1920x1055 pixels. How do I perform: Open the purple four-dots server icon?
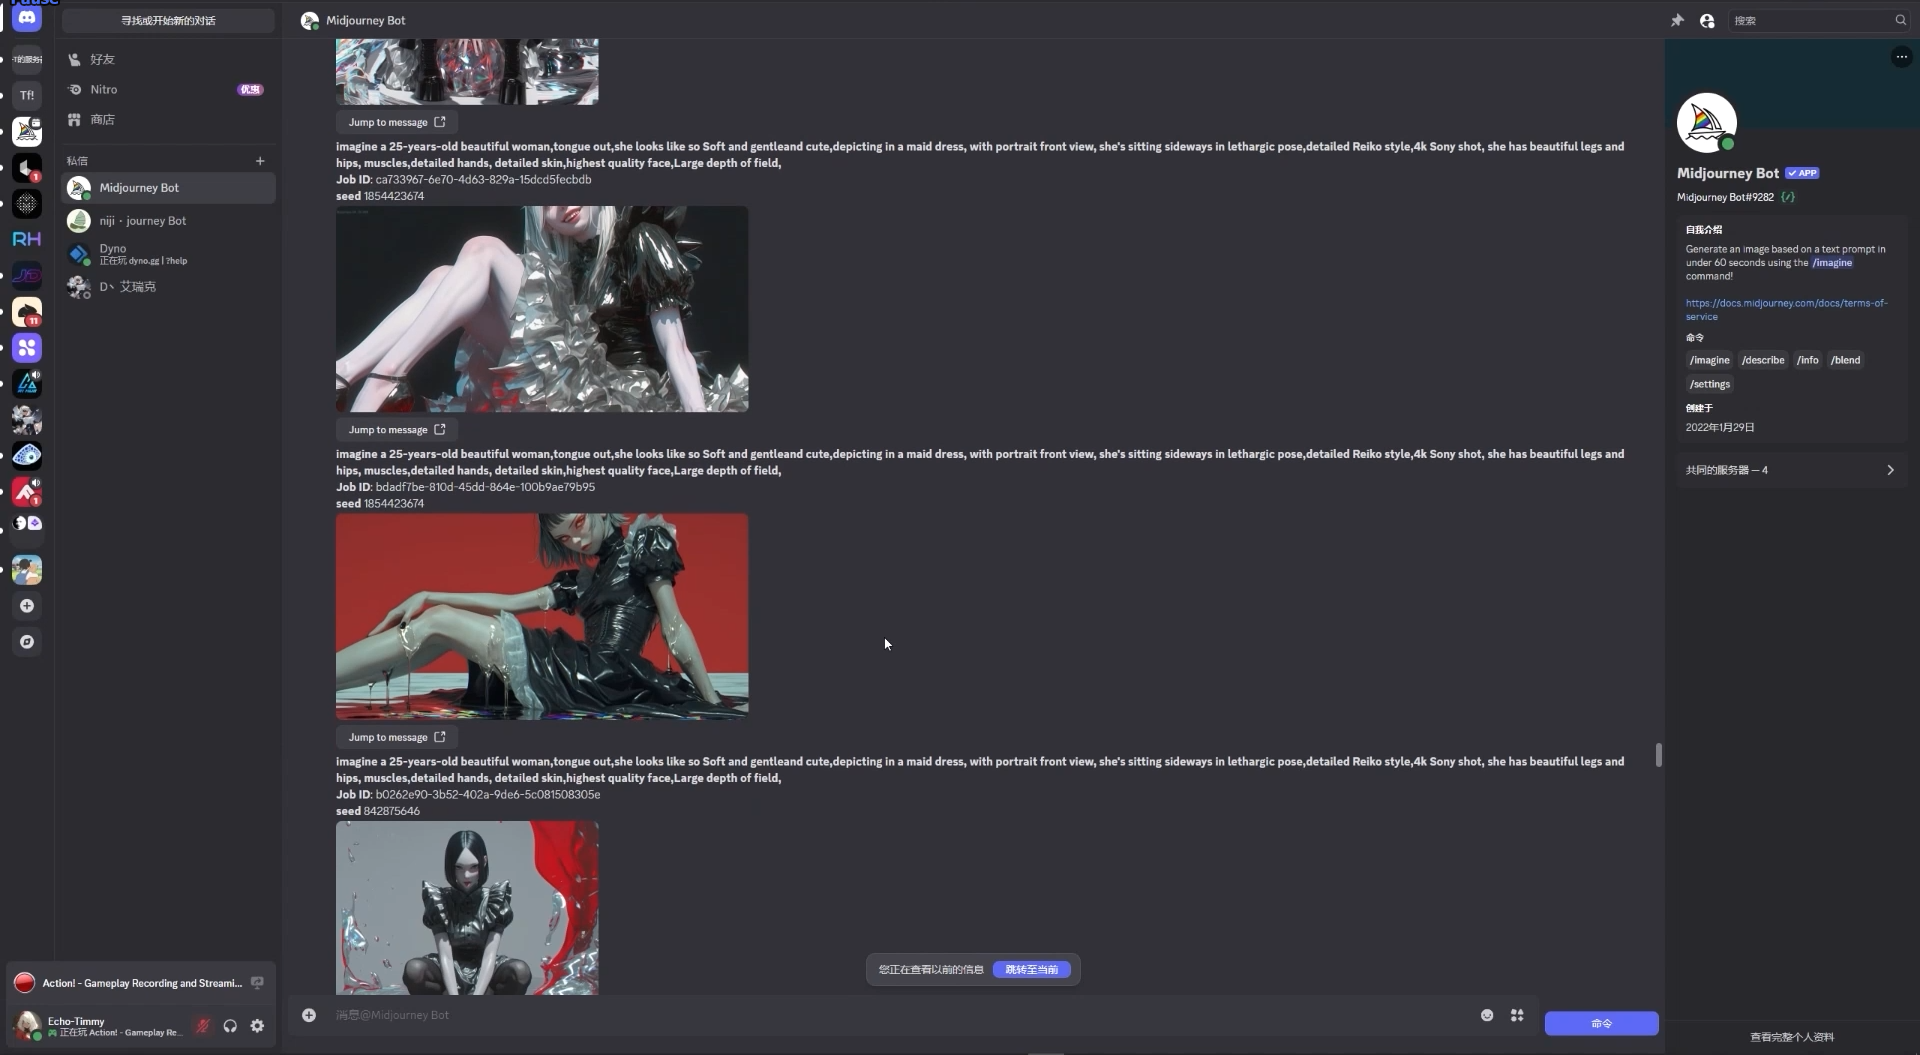point(27,348)
